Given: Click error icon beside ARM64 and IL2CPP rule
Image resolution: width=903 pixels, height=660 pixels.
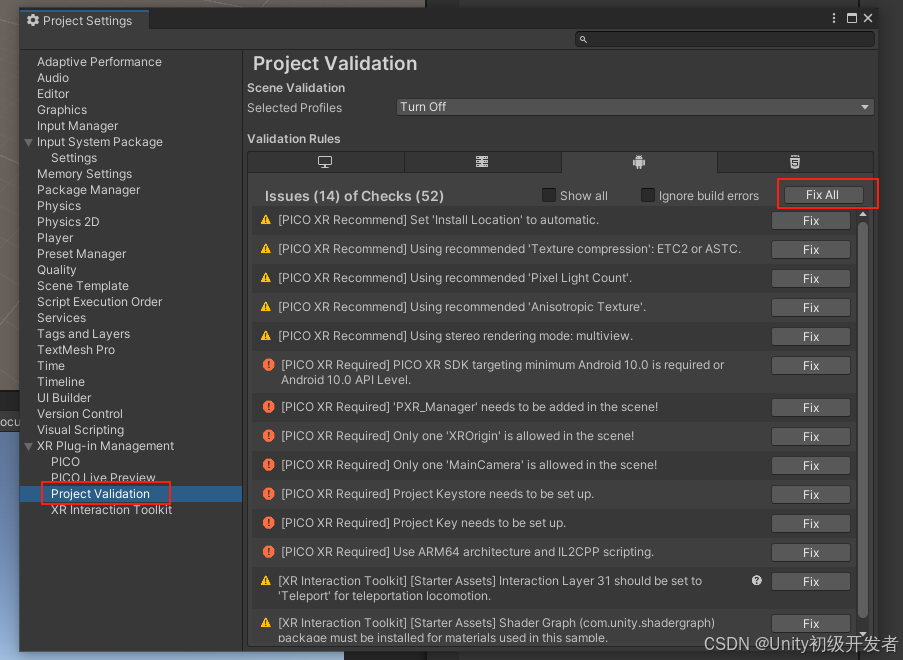Looking at the screenshot, I should coord(268,551).
